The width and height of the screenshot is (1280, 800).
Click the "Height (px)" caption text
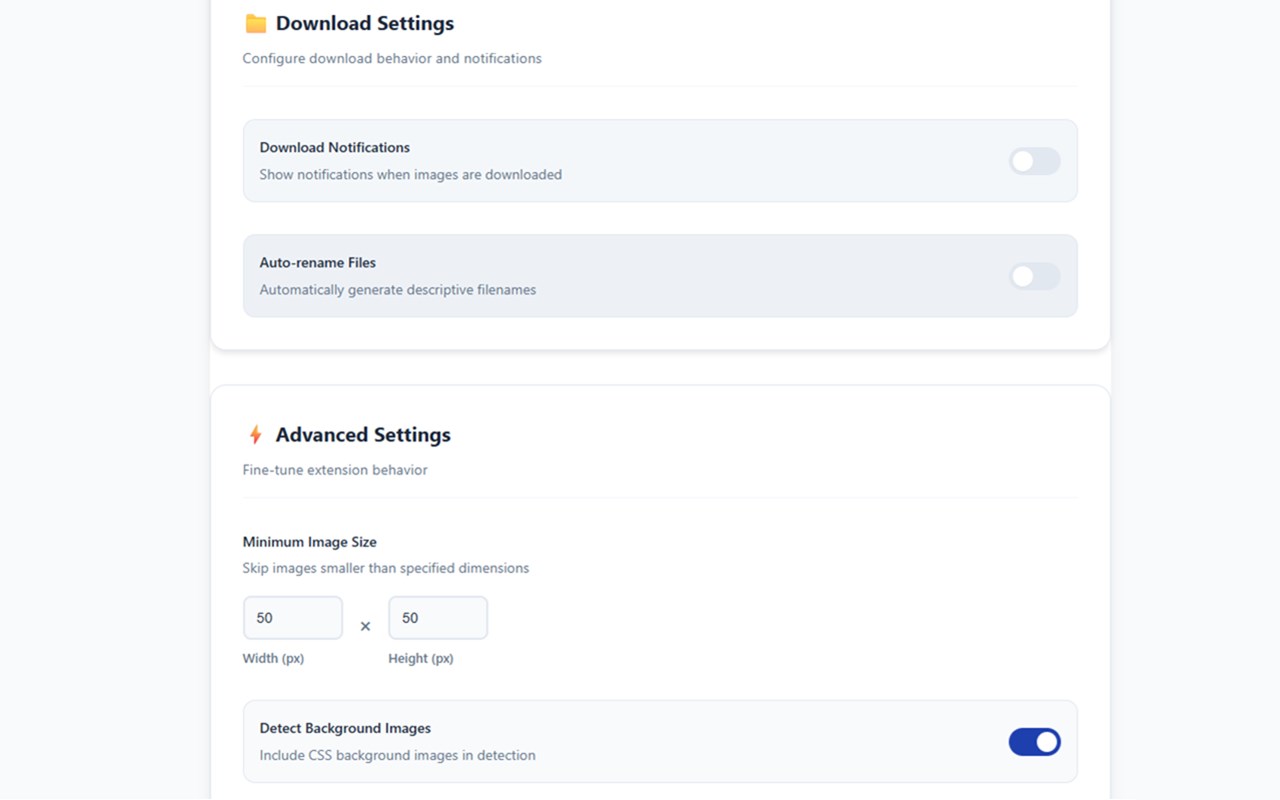[x=421, y=659]
